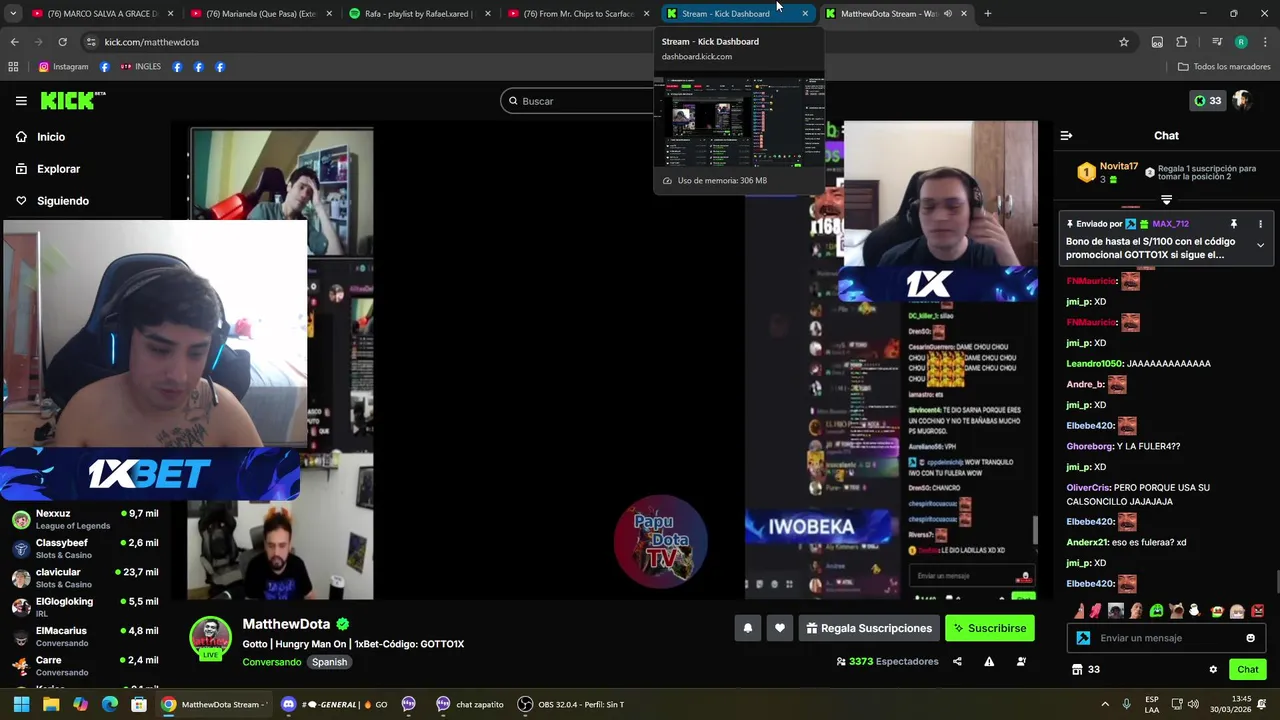Expand the pinned message with chevron
Image resolution: width=1280 pixels, height=720 pixels.
1260,245
